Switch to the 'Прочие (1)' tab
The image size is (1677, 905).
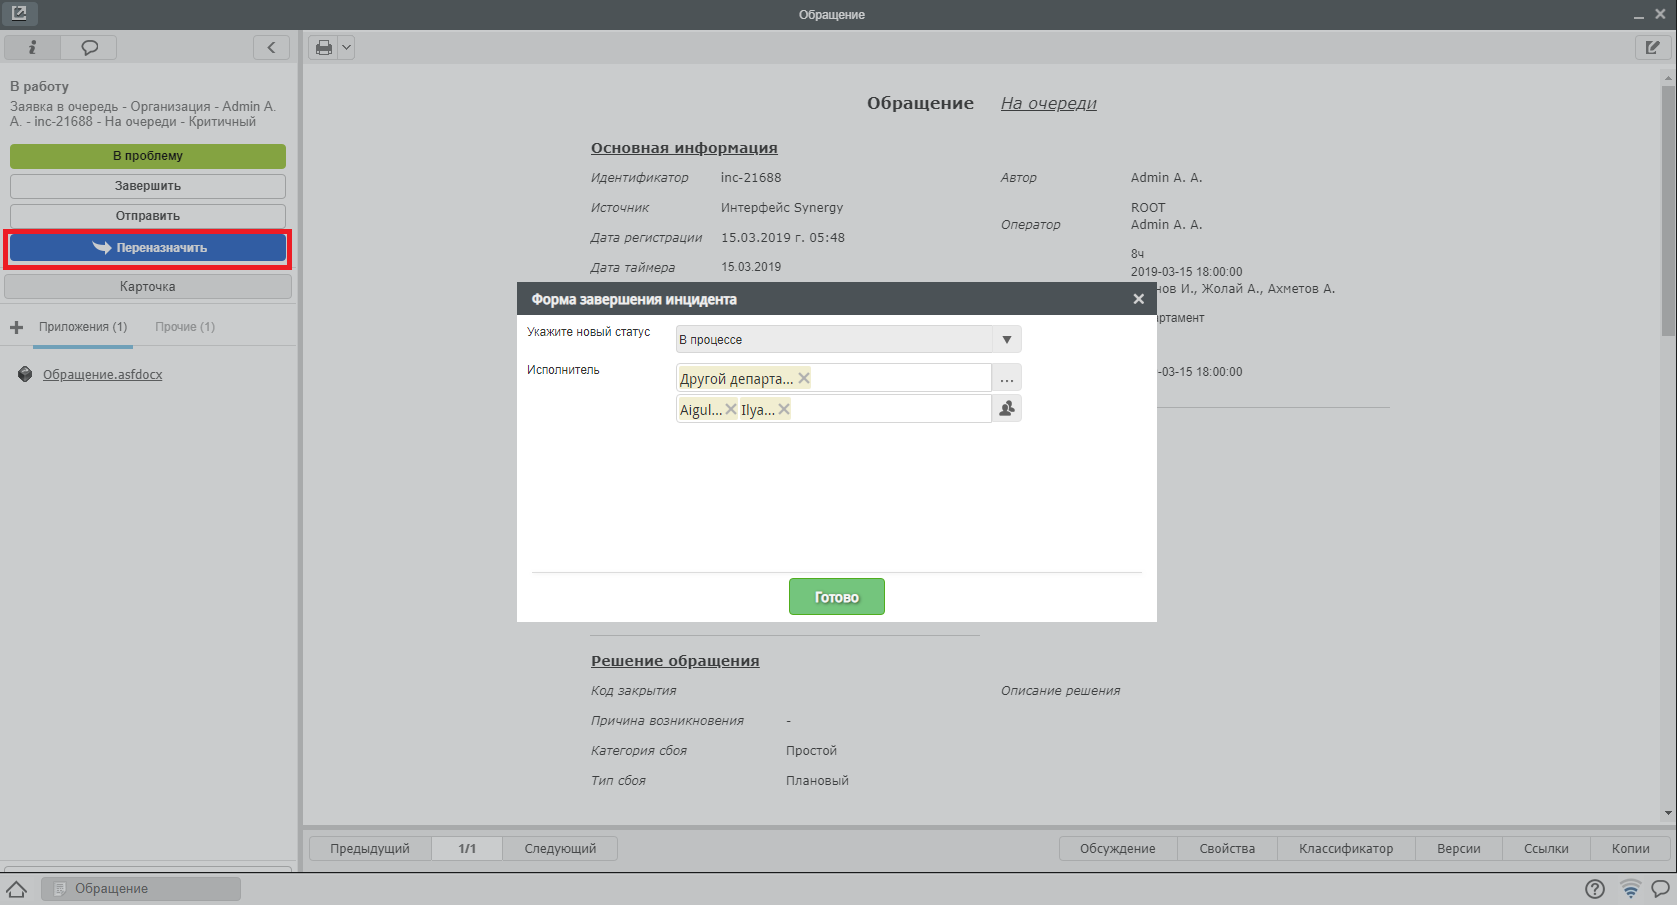click(x=185, y=327)
